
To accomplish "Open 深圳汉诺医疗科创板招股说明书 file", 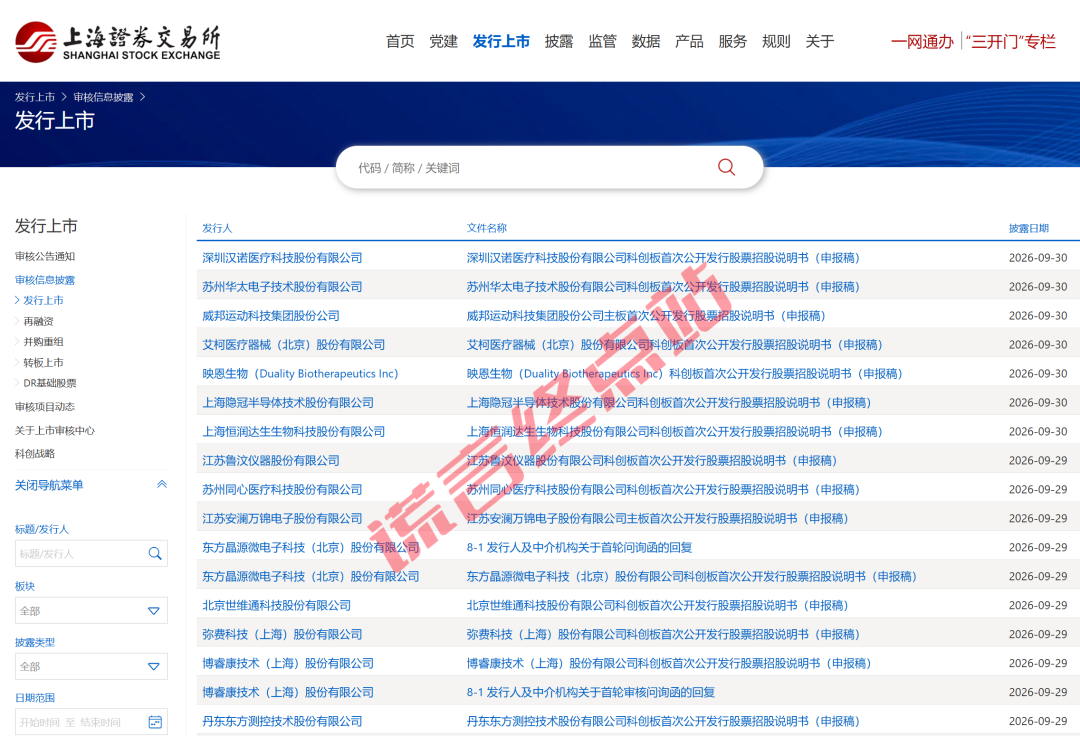I will click(x=663, y=257).
